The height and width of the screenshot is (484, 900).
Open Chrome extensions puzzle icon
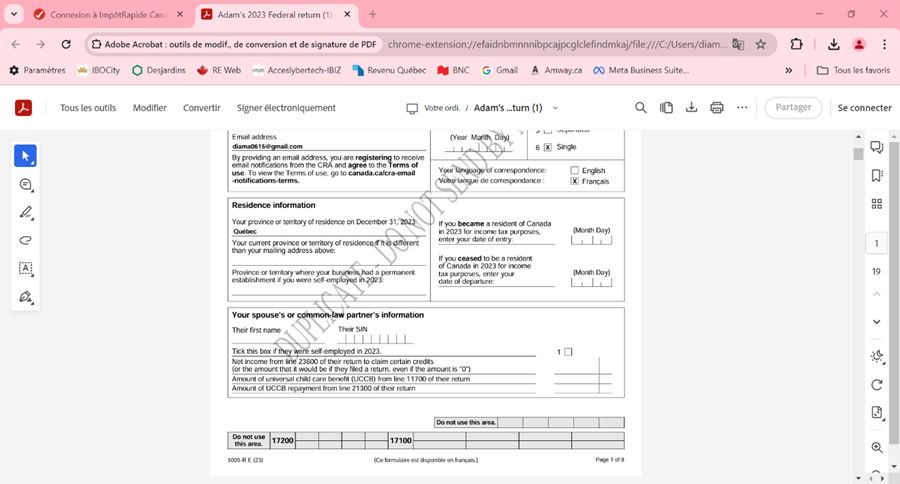(796, 44)
